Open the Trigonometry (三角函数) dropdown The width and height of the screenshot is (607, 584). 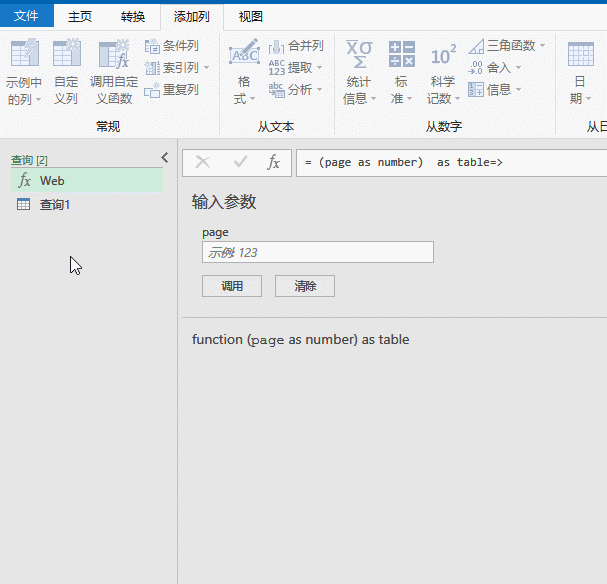[x=542, y=46]
